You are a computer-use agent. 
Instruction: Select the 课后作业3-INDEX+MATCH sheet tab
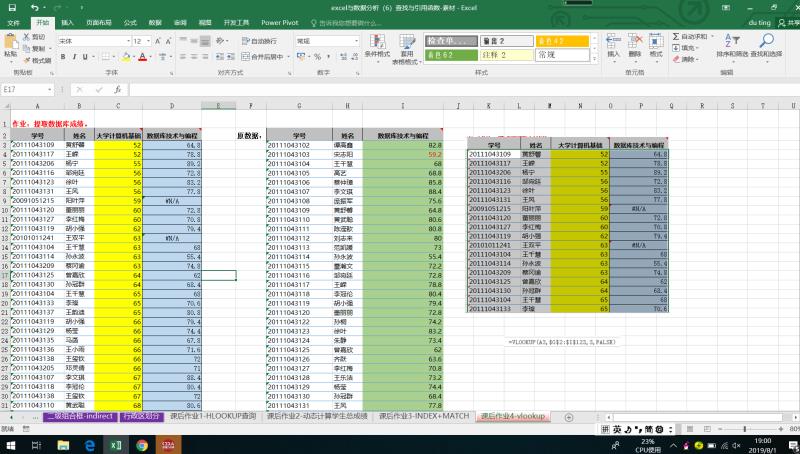coord(427,415)
